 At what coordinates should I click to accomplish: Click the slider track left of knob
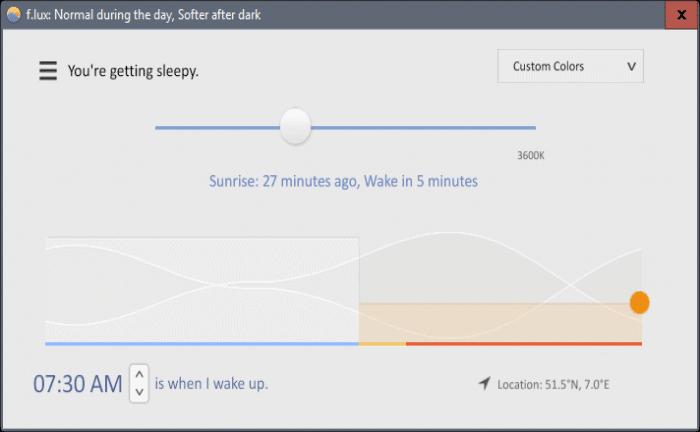217,128
